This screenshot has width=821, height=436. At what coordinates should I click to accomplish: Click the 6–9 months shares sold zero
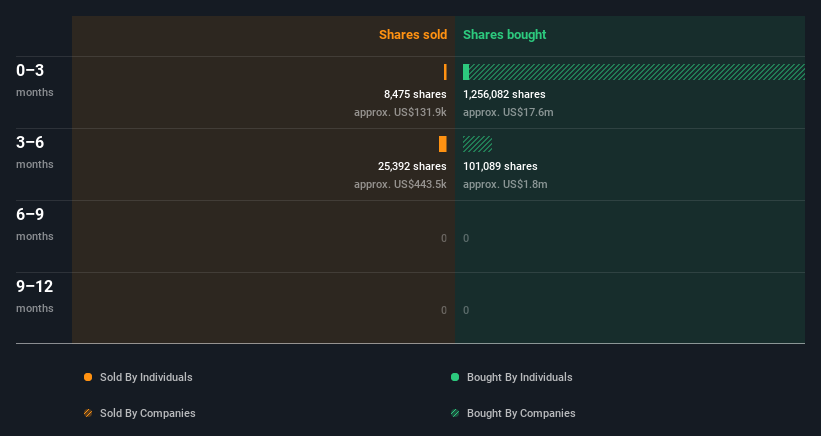tap(443, 238)
